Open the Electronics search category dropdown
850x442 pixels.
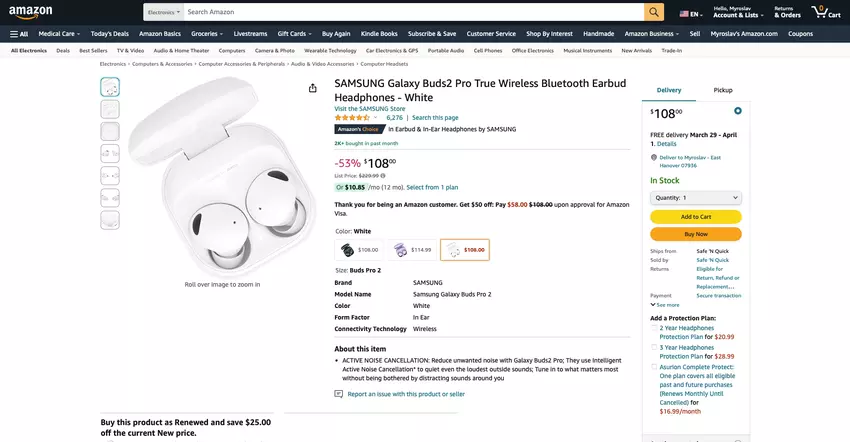[163, 12]
